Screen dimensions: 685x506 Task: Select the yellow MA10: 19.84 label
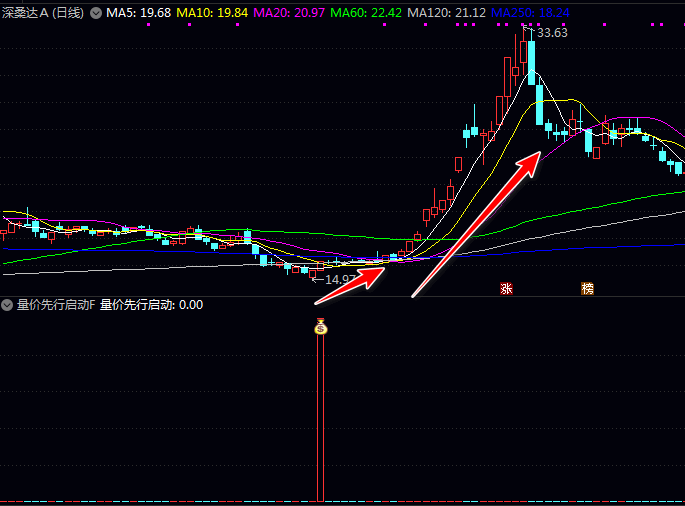[x=212, y=13]
